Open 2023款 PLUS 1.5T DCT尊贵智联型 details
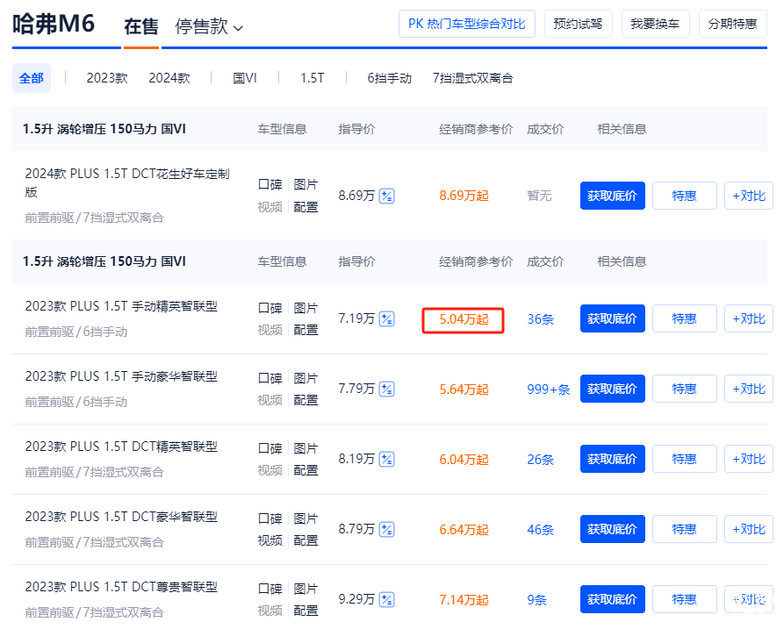 click(x=121, y=587)
